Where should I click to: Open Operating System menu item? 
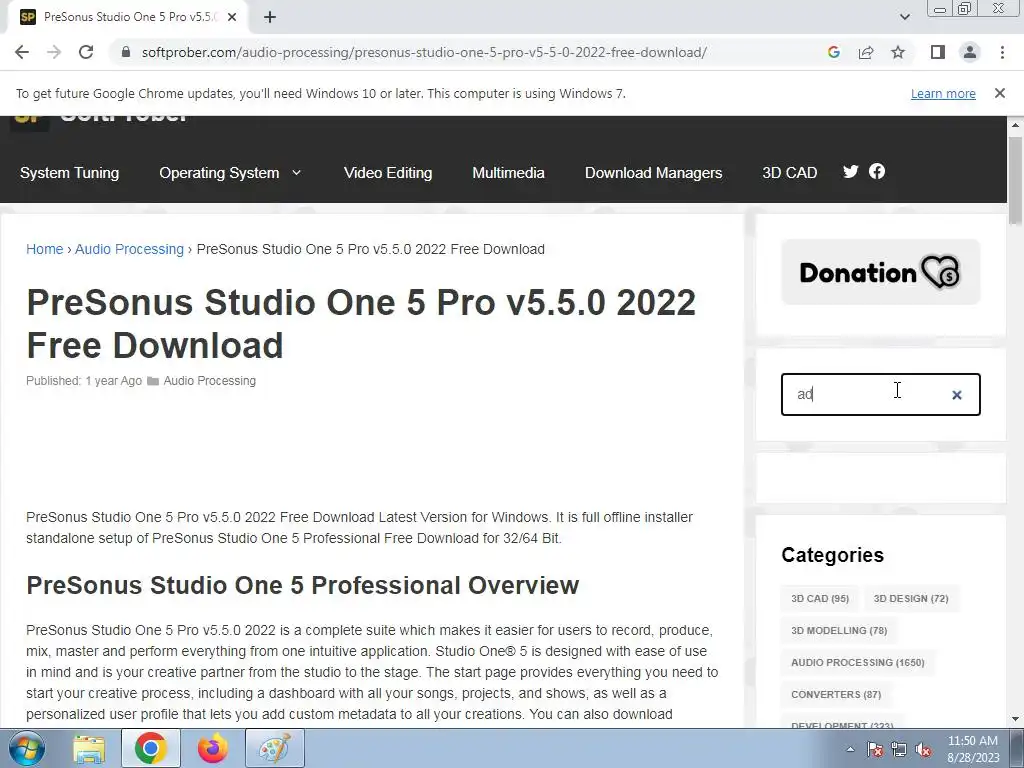pyautogui.click(x=219, y=173)
